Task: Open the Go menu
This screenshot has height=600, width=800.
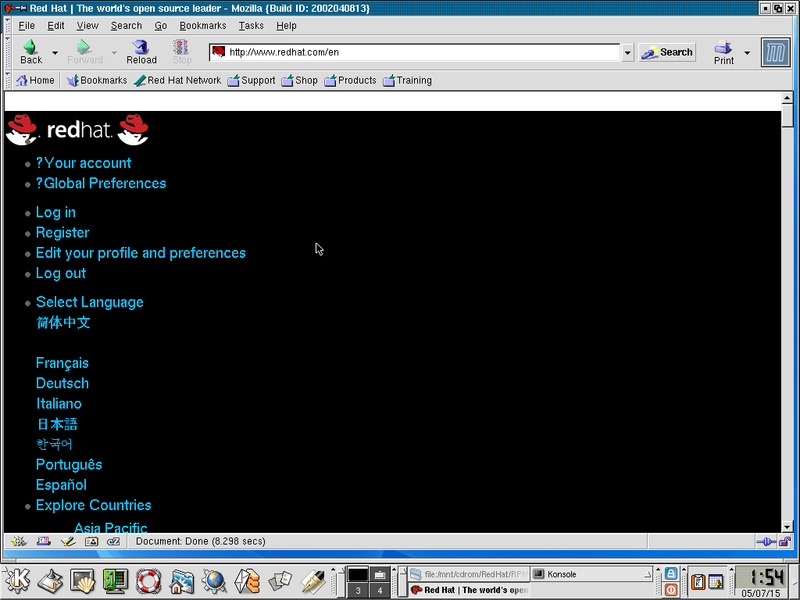Action: [x=161, y=26]
